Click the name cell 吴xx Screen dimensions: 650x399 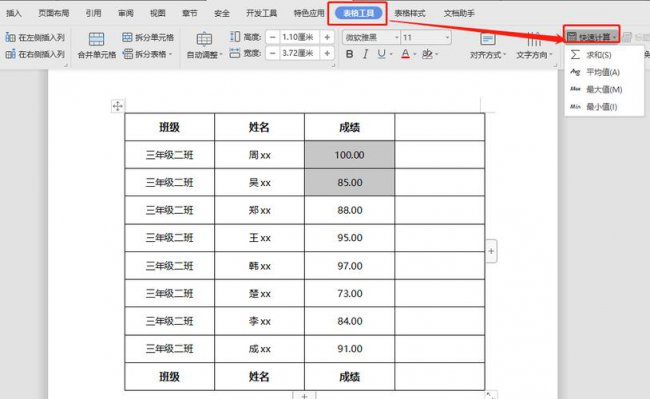260,182
